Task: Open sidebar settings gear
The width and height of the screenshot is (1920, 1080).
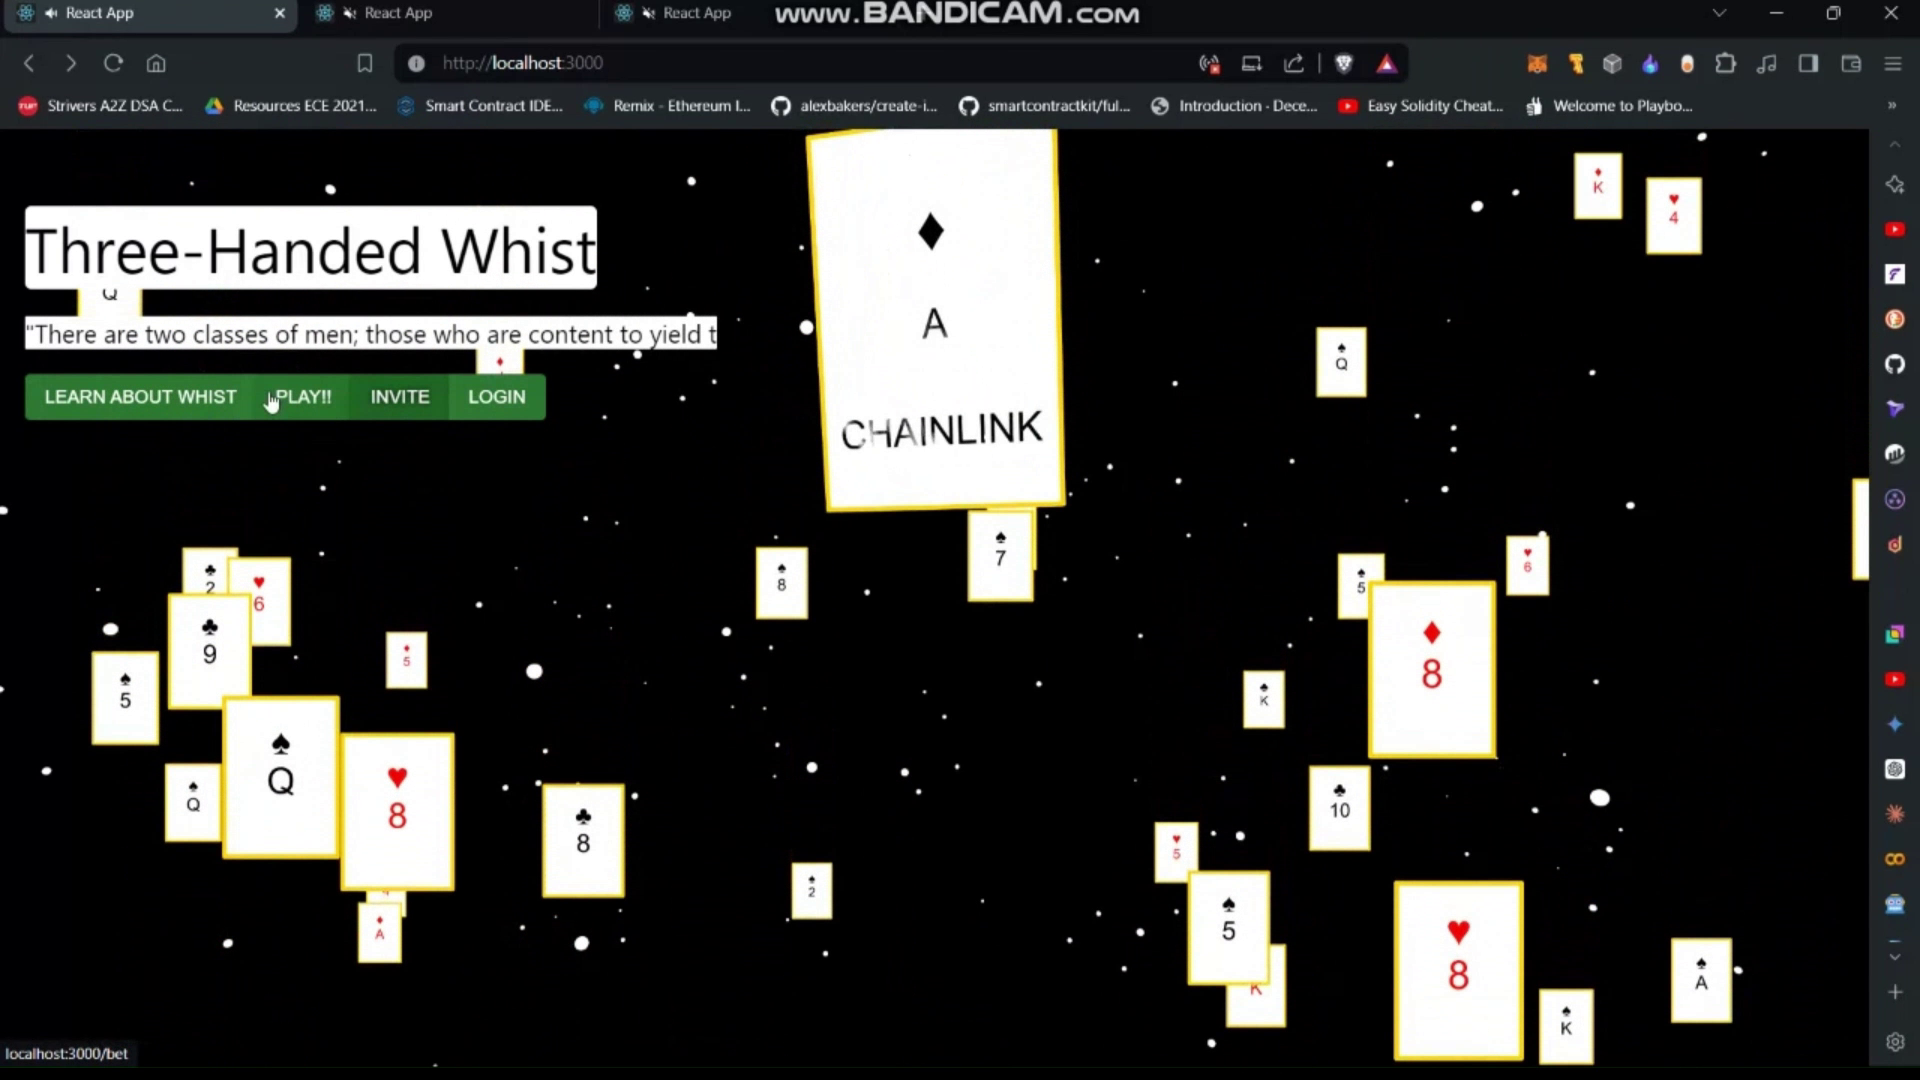Action: click(x=1895, y=1042)
